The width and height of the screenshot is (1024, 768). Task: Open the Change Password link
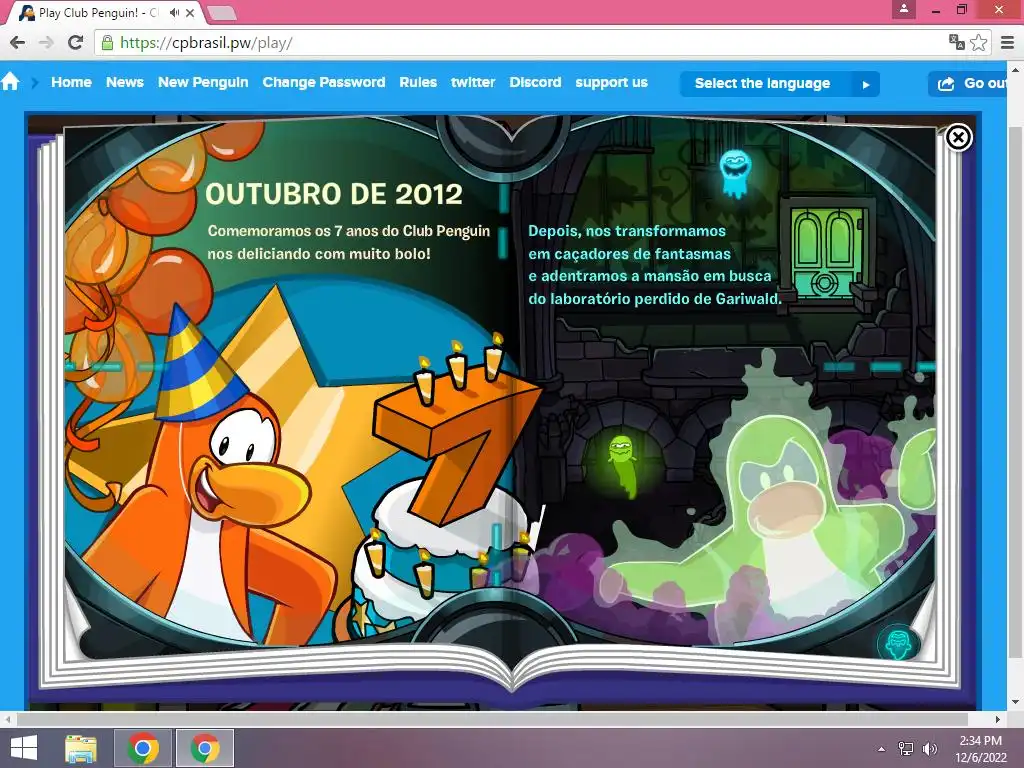point(324,82)
